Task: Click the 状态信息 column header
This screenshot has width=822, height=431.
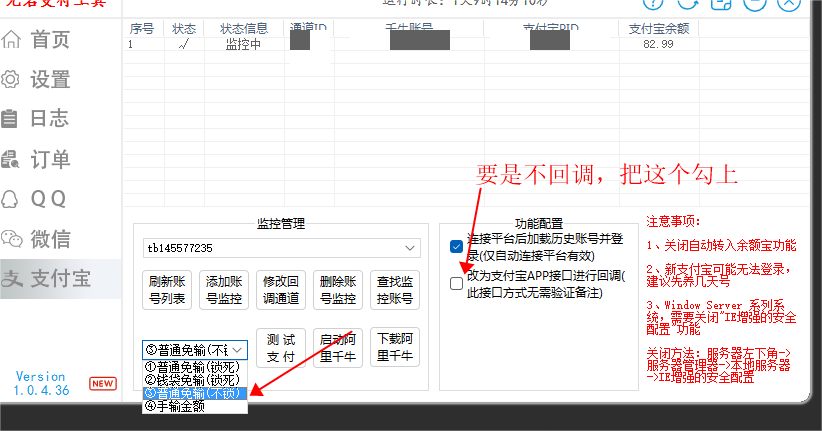Action: 244,28
